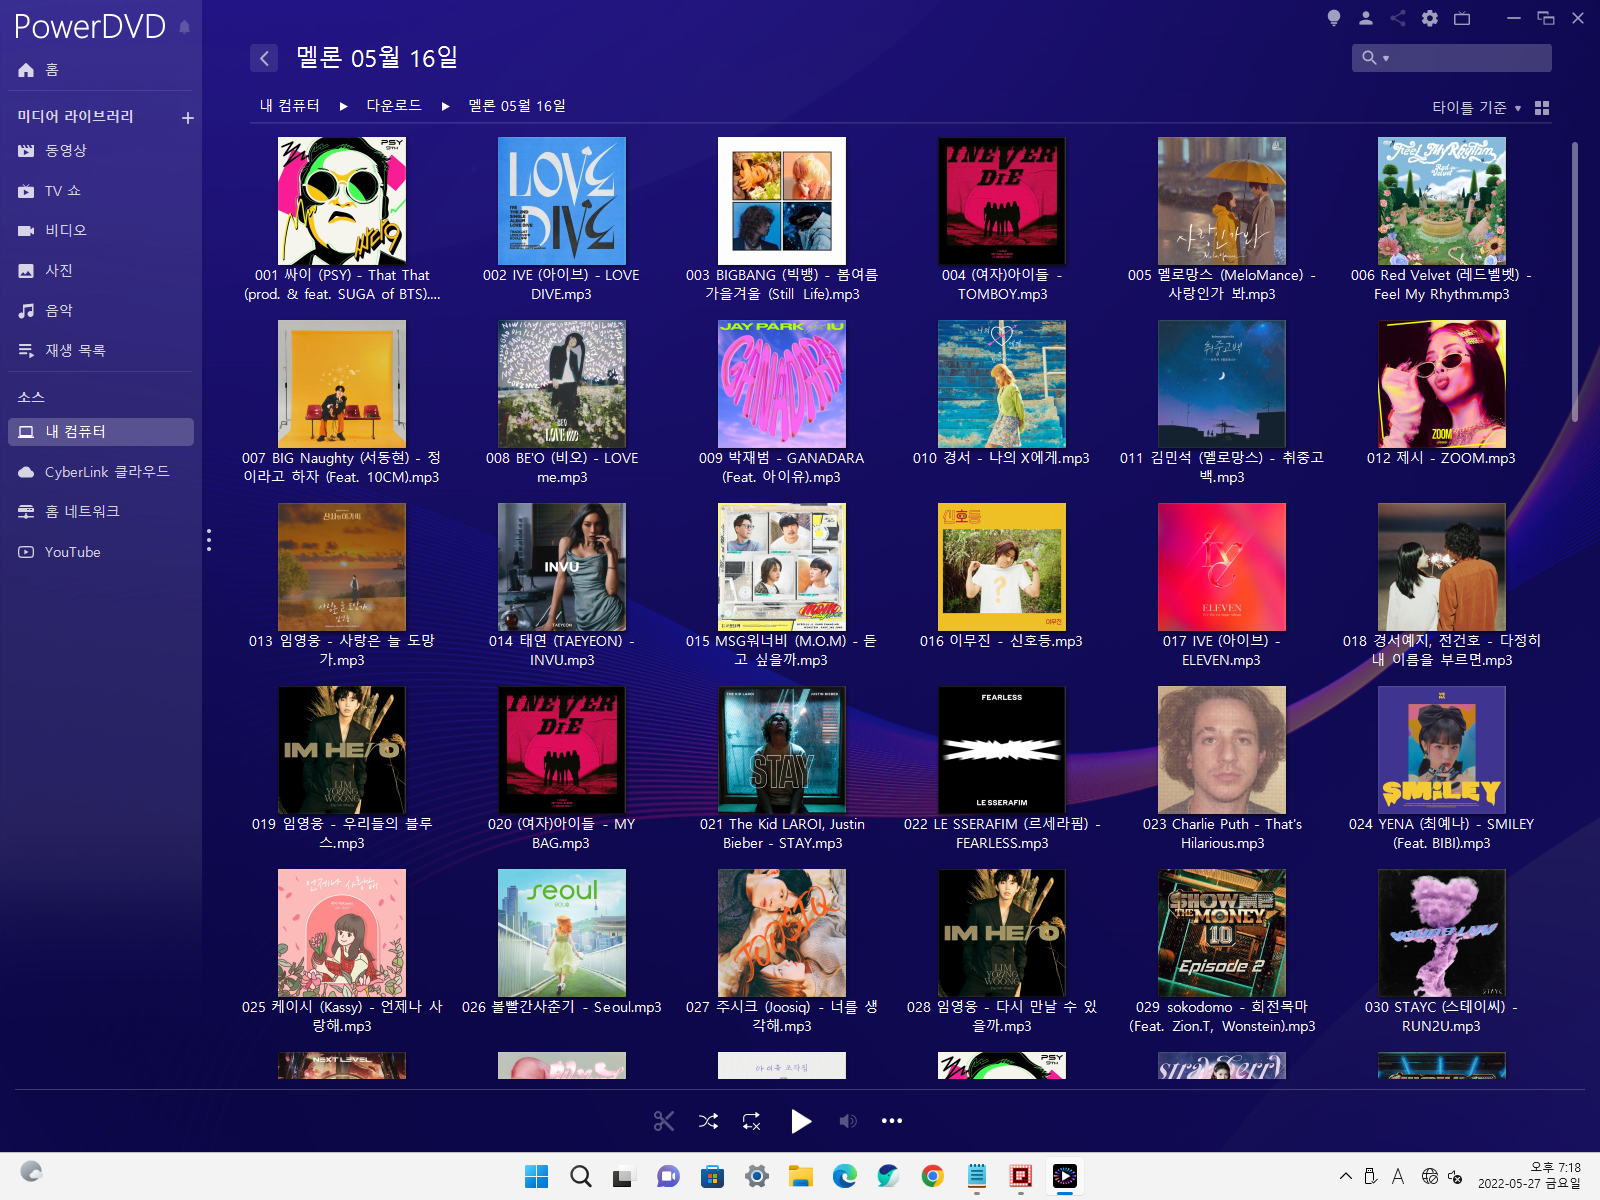This screenshot has width=1600, height=1200.
Task: Select 029 sokodomo 회전목마 thumbnail
Action: 1222,933
